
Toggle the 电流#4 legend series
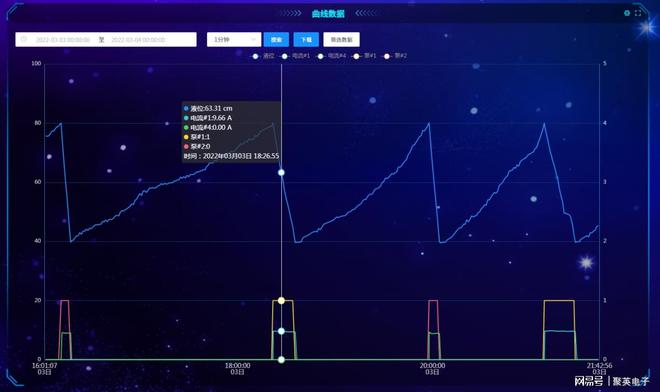(x=332, y=56)
